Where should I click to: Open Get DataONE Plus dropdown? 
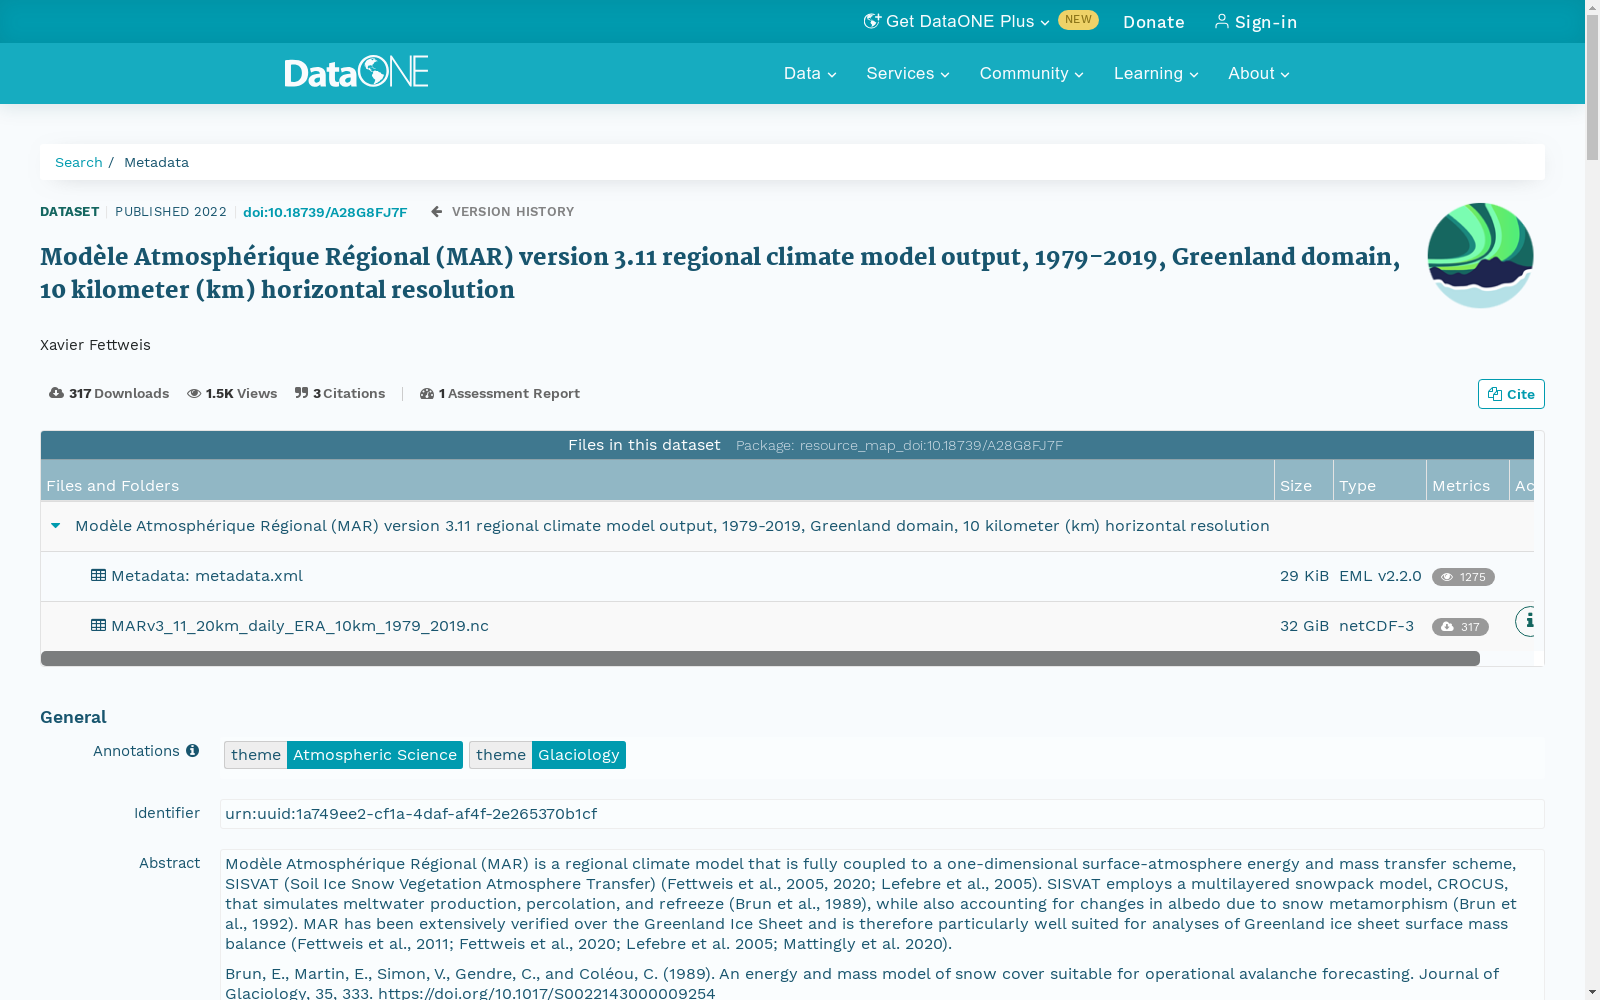coord(957,21)
